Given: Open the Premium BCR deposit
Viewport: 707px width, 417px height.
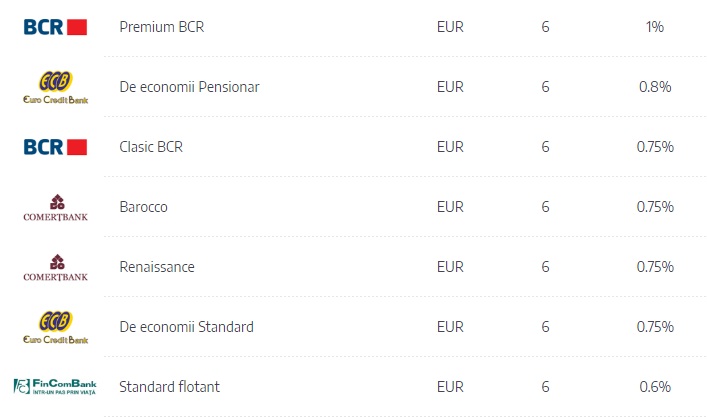Looking at the screenshot, I should coord(161,27).
